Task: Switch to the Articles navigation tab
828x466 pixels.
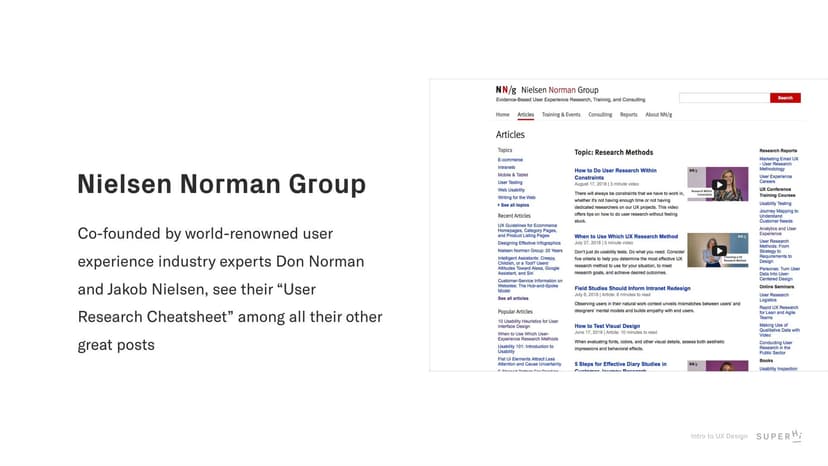Action: click(x=525, y=115)
